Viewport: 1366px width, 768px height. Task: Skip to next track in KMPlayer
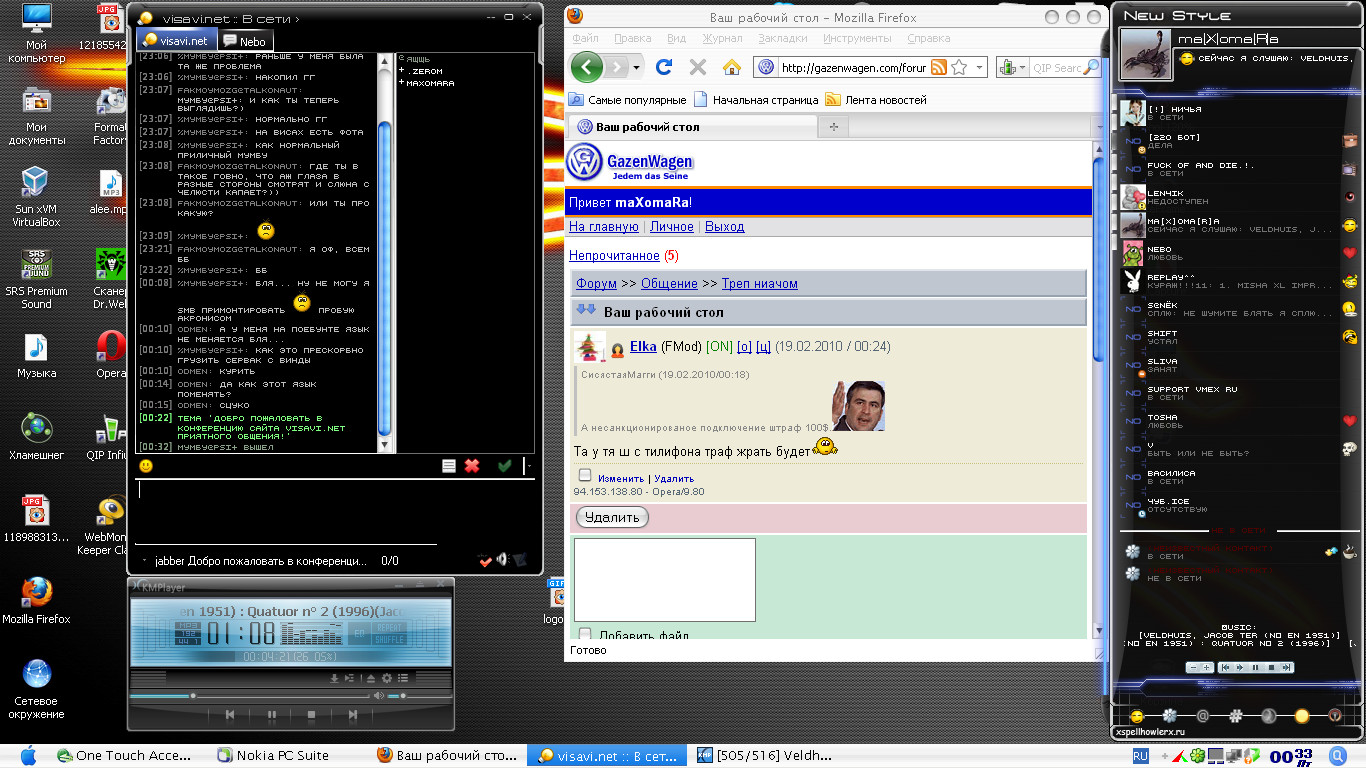352,715
